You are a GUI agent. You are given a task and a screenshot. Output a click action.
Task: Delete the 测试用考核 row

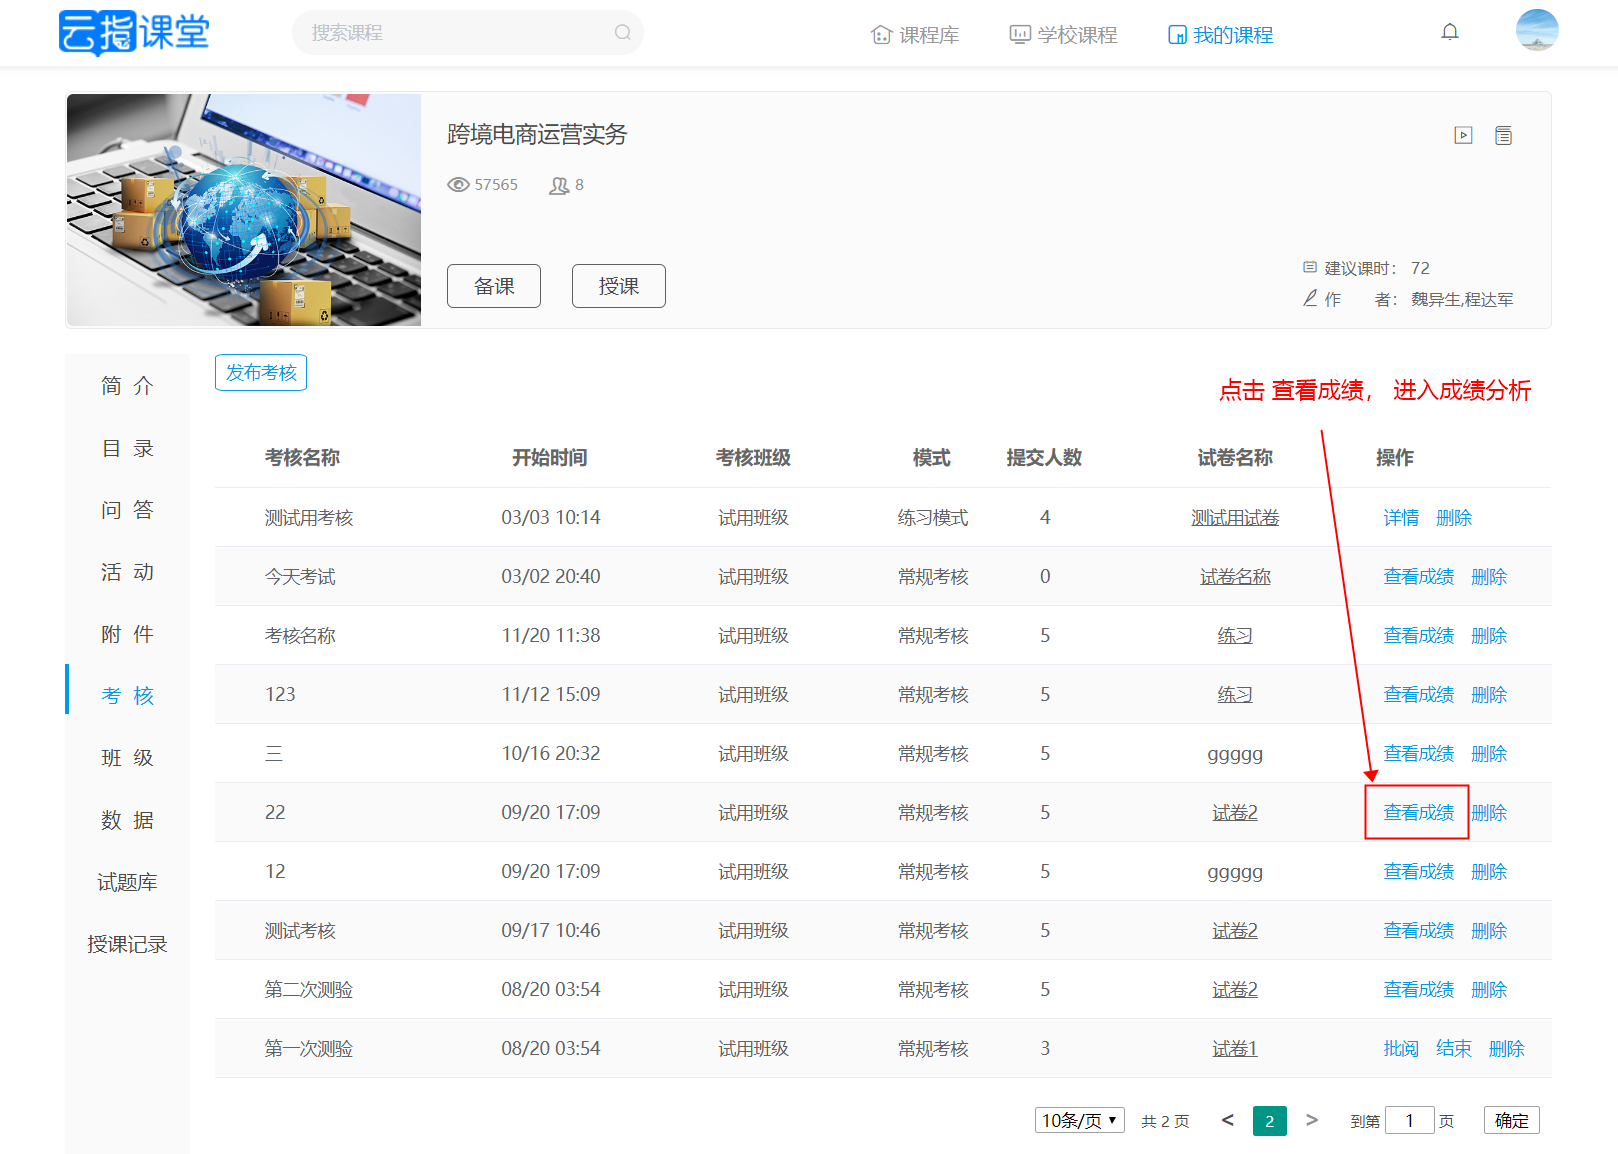click(x=1454, y=518)
